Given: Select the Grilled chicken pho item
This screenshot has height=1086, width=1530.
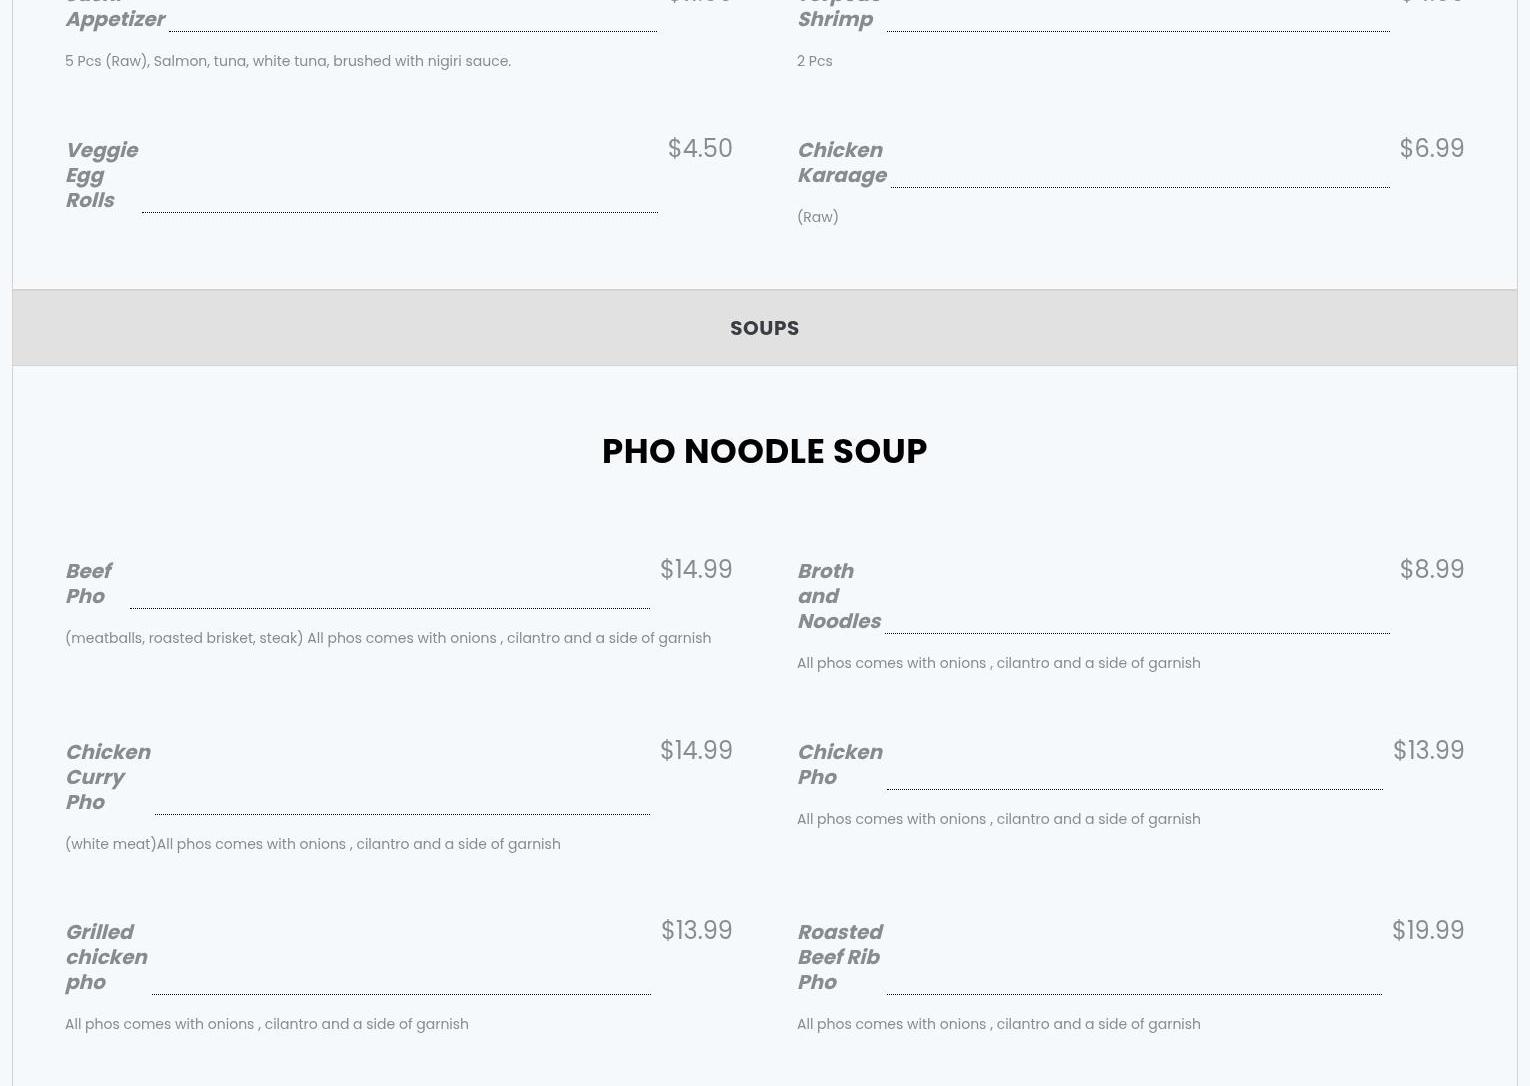Looking at the screenshot, I should (106, 957).
